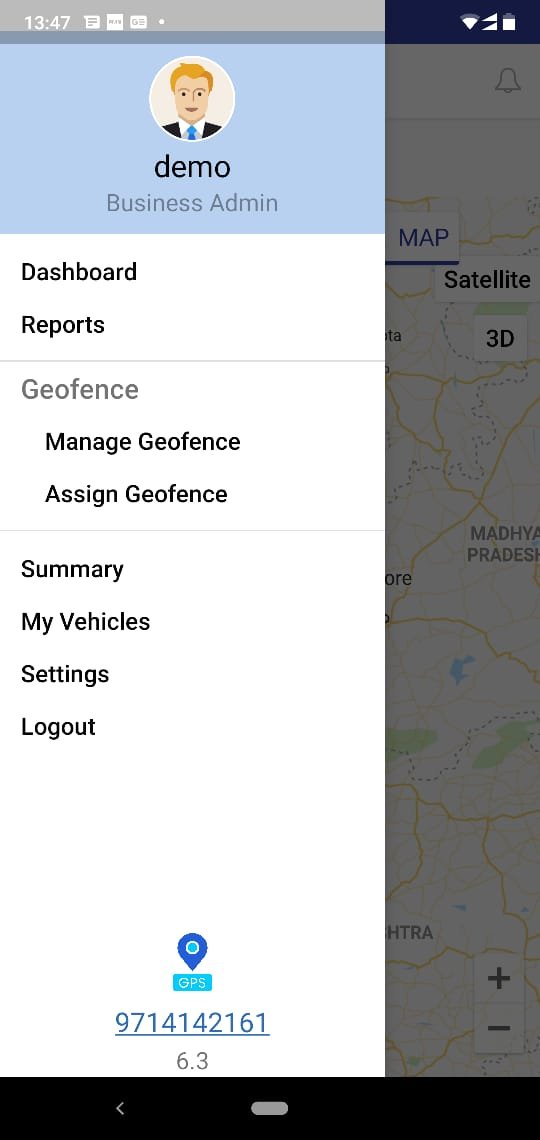The width and height of the screenshot is (540, 1140).
Task: Tap the home pill in navigation bar
Action: pos(270,1108)
